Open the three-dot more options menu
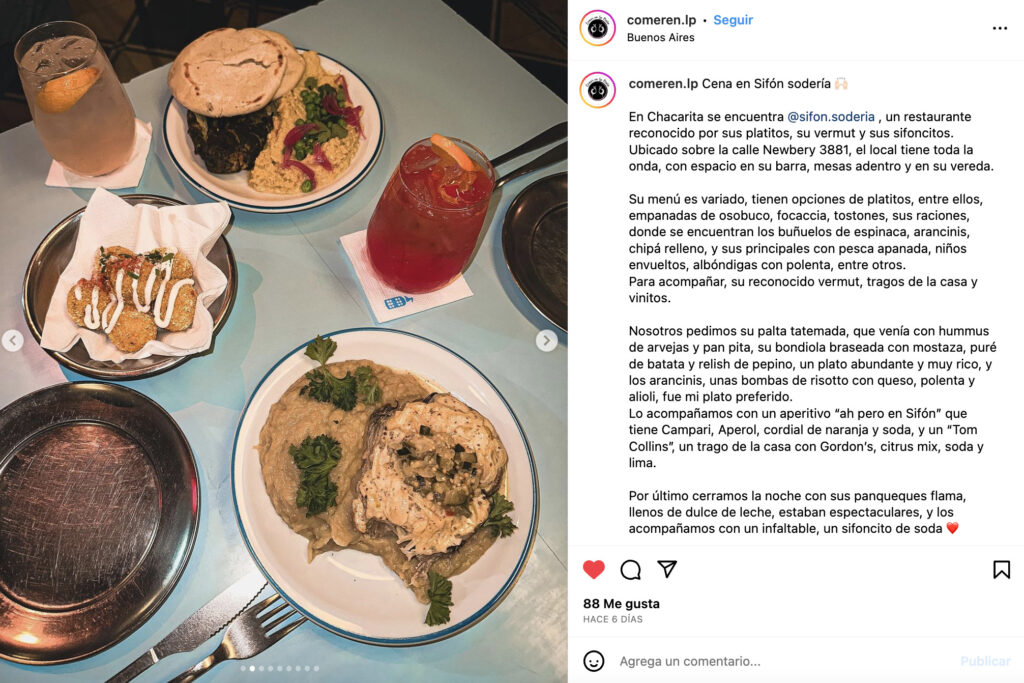Image resolution: width=1024 pixels, height=683 pixels. click(x=999, y=28)
